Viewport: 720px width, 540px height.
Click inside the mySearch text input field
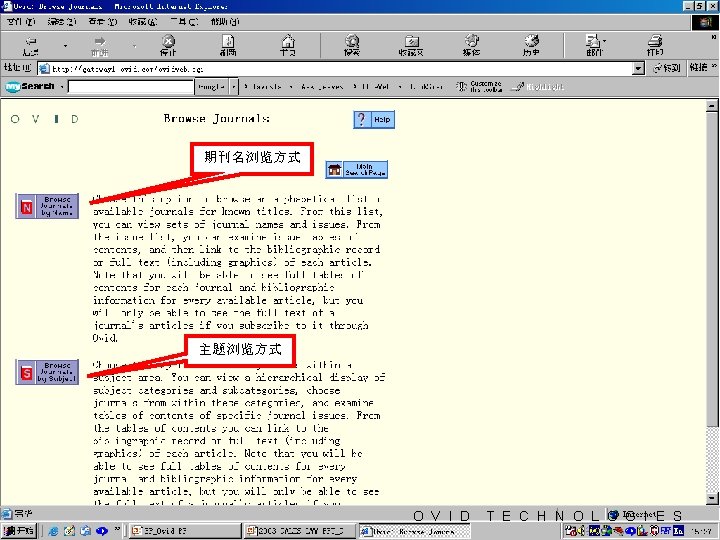click(131, 86)
